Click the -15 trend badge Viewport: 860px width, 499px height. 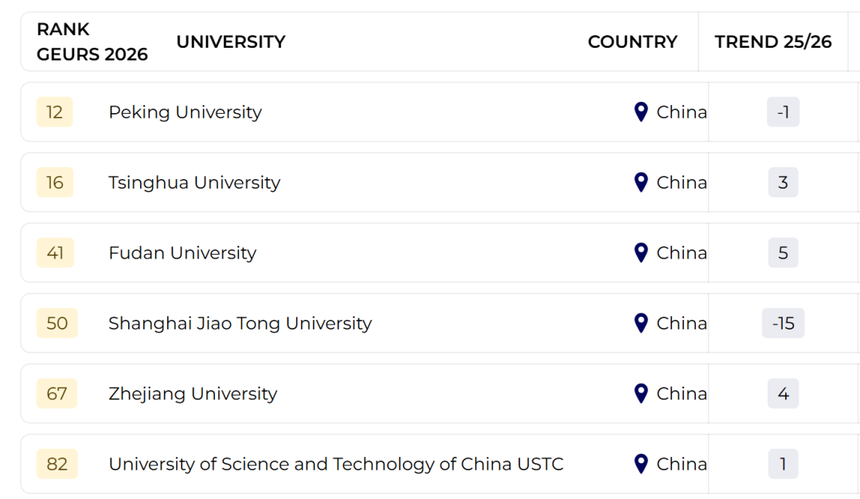click(783, 323)
